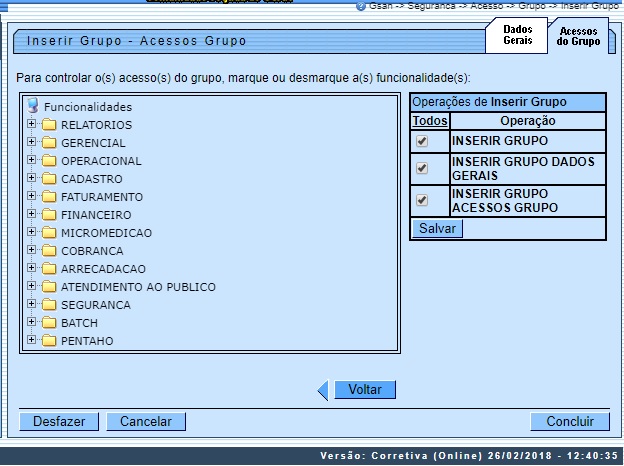This screenshot has height=466, width=624.
Task: Select the FATURAMENTO tree label
Action: coord(102,197)
